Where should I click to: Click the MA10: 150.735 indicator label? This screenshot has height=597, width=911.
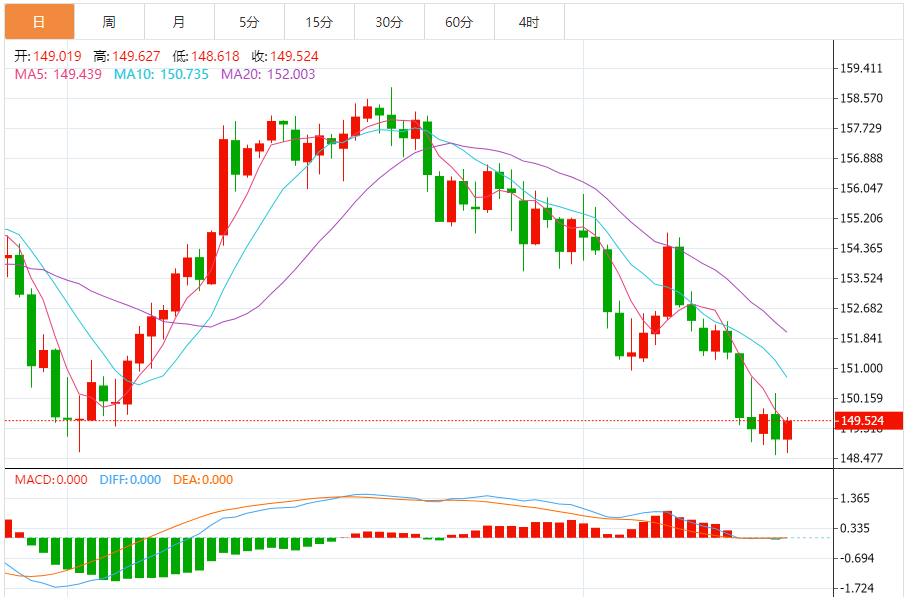point(161,74)
